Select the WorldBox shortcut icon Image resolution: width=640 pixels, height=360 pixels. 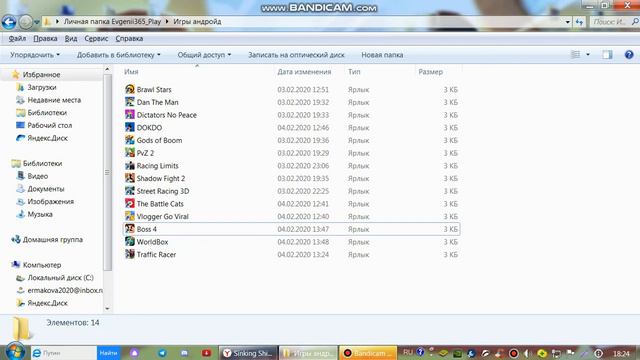(130, 241)
